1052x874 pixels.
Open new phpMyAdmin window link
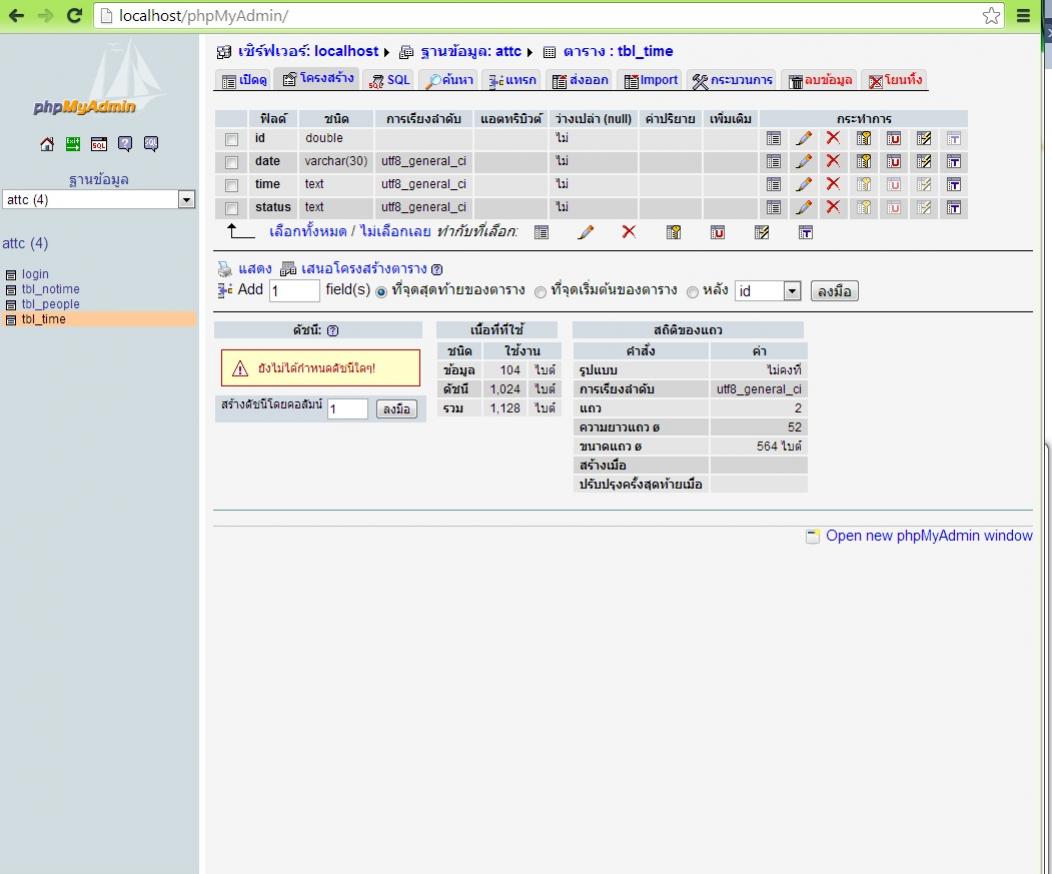(929, 535)
